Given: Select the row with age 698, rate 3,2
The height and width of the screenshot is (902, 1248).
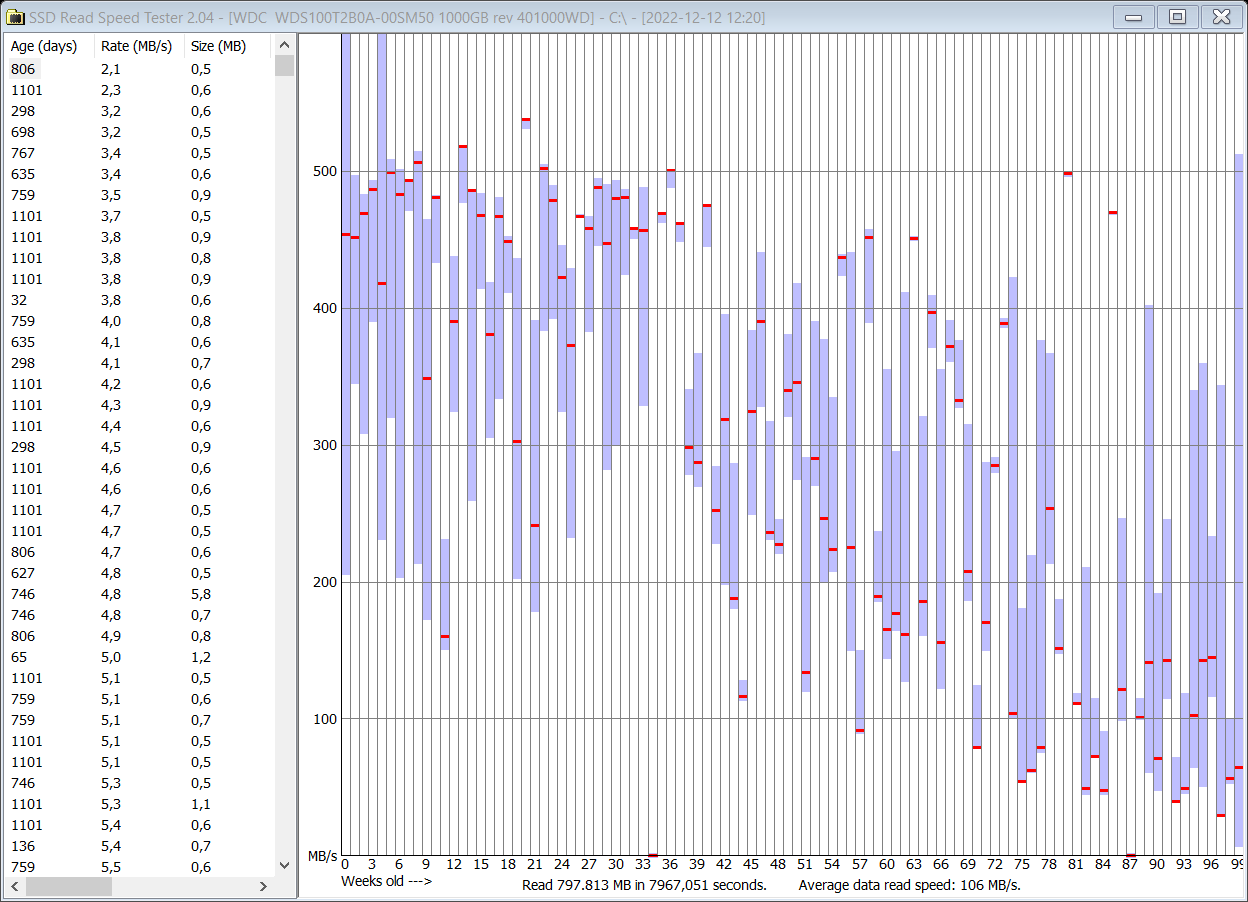Looking at the screenshot, I should point(140,132).
